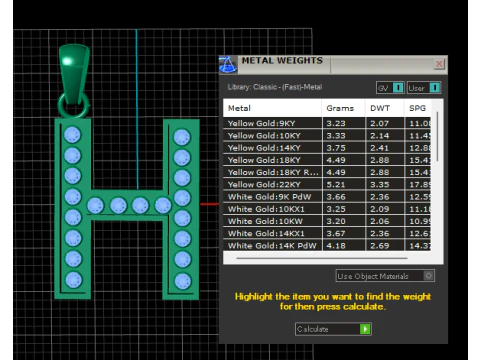
Task: Click the 5.21 grams value
Action: tap(336, 185)
